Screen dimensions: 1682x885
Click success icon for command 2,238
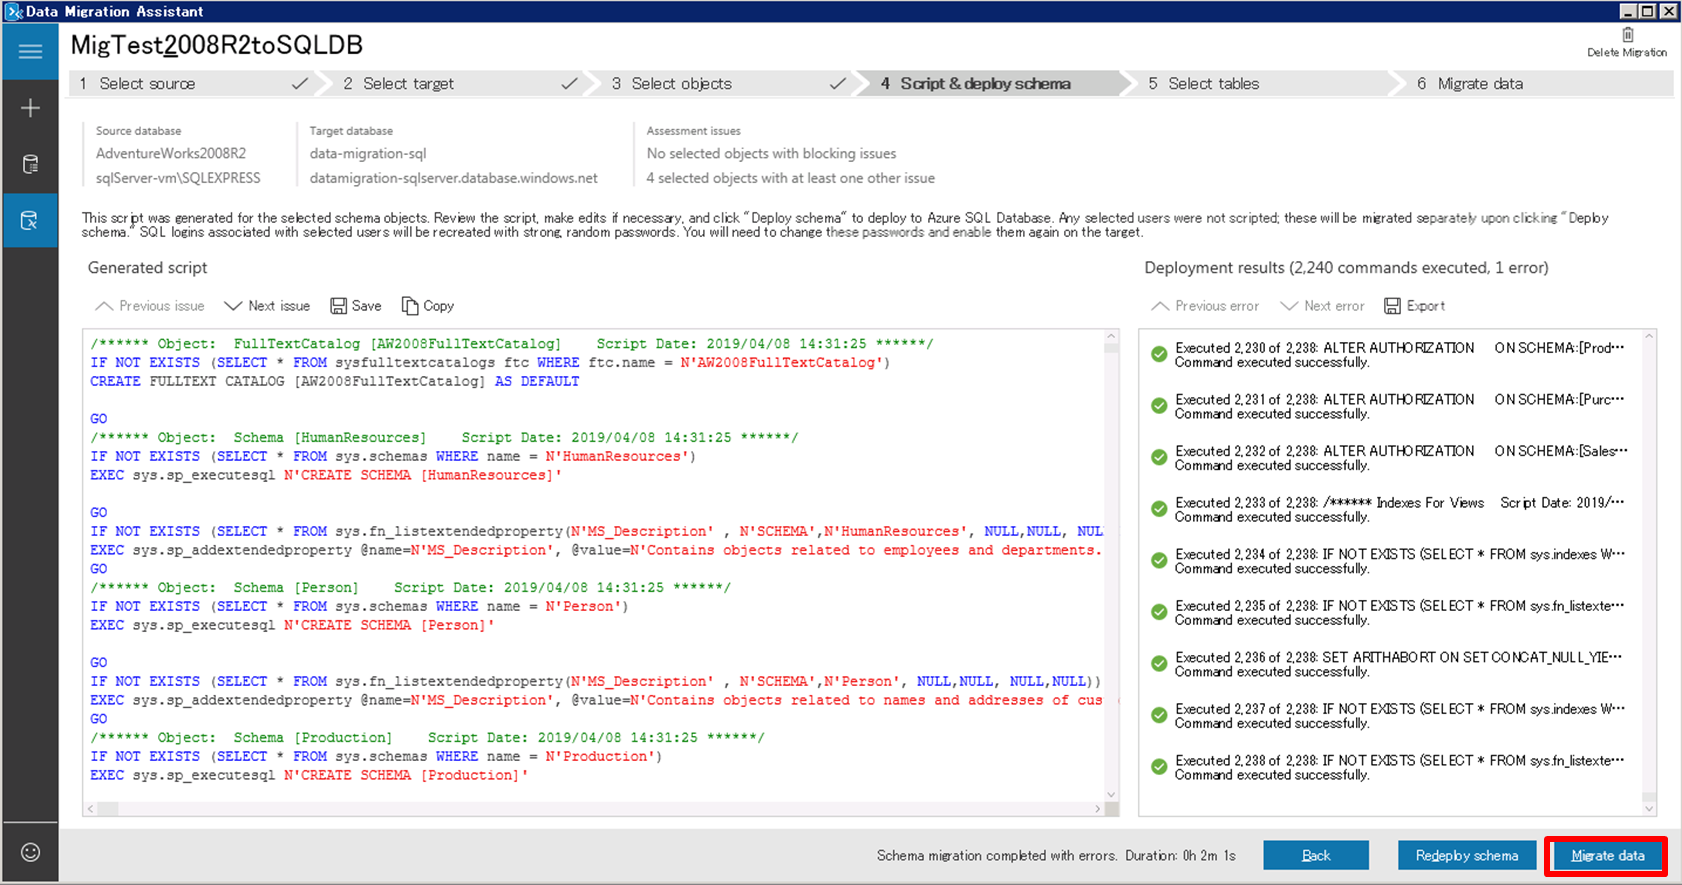1159,767
